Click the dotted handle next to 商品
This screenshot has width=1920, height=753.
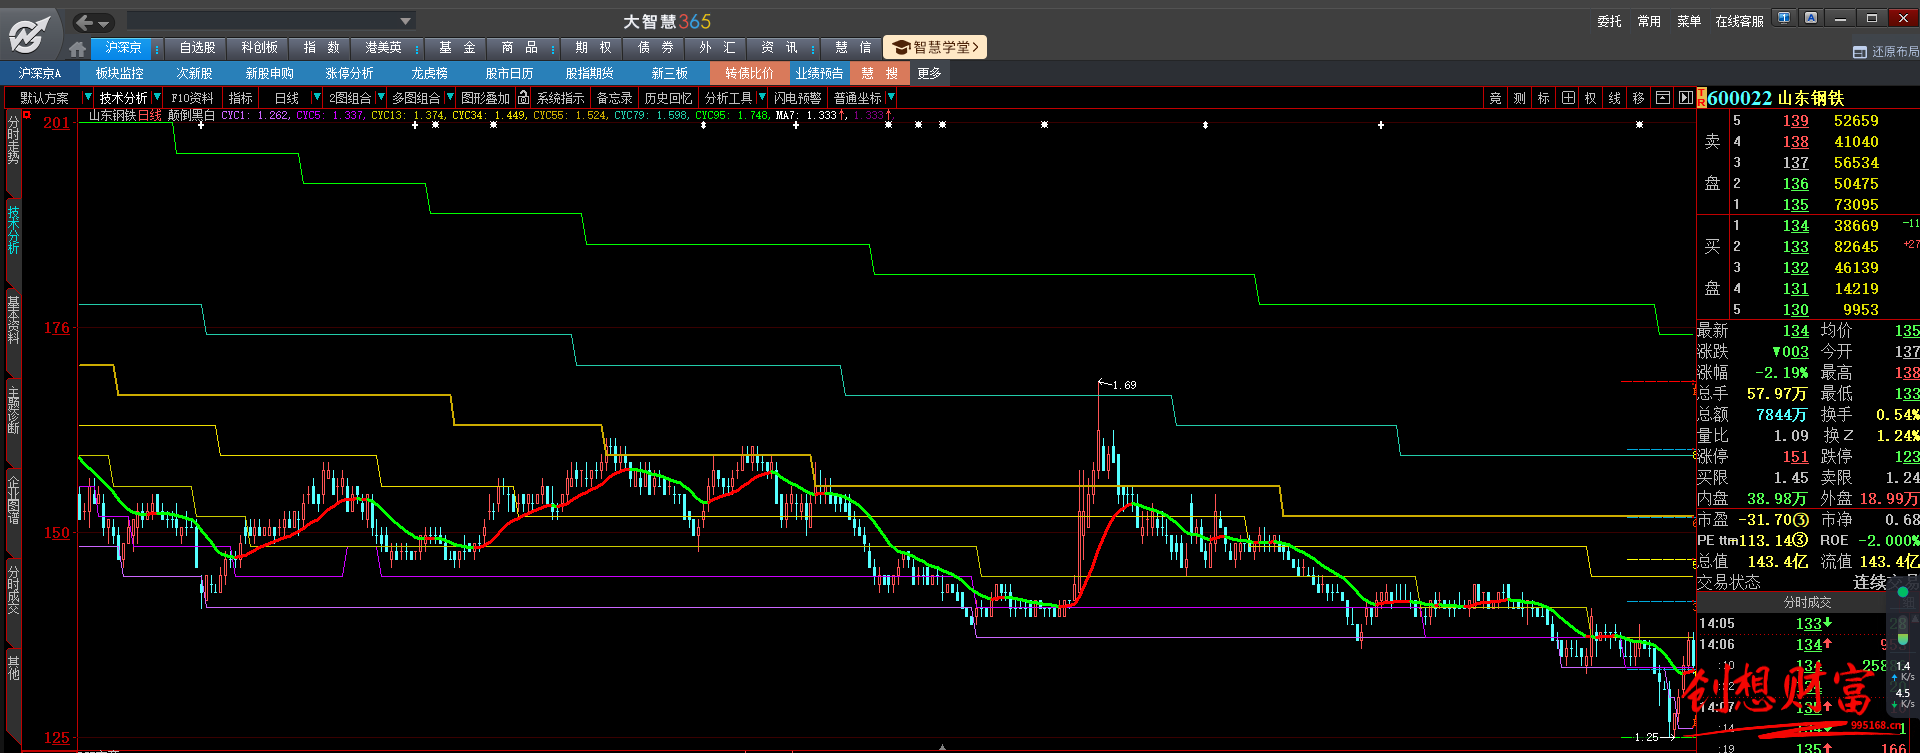(553, 48)
